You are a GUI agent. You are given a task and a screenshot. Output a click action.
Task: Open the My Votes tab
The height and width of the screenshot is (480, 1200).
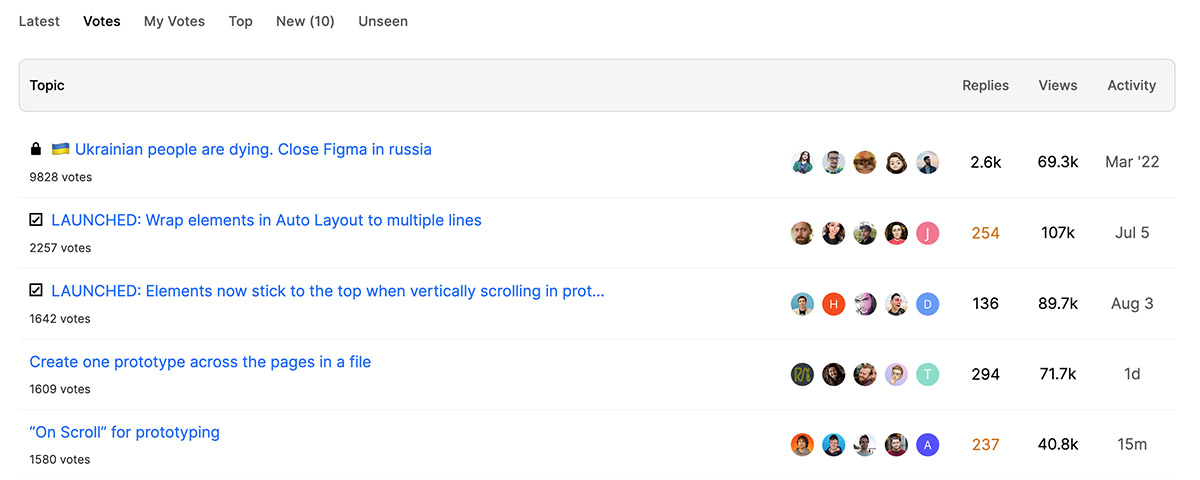tap(174, 21)
